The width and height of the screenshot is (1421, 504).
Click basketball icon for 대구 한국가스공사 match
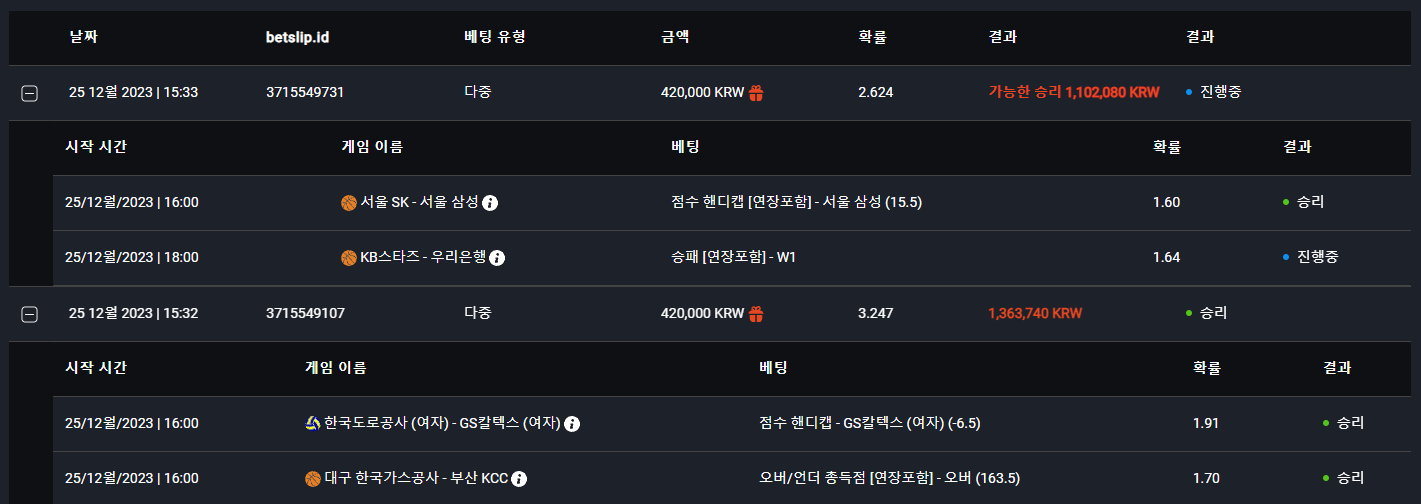313,479
